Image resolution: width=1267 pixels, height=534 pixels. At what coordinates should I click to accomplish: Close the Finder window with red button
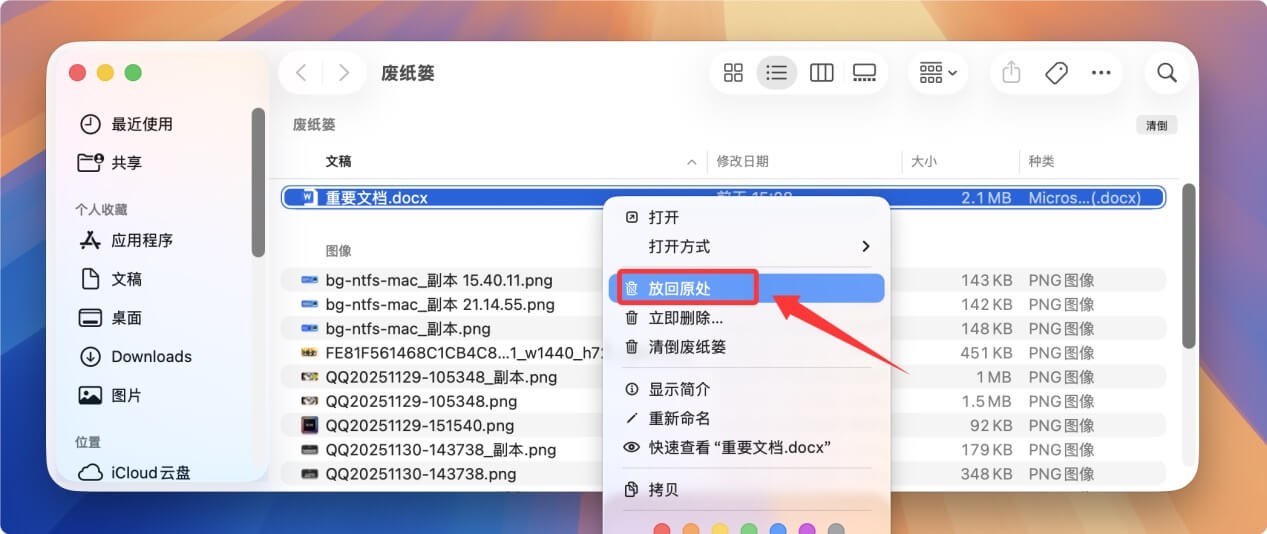coord(77,73)
